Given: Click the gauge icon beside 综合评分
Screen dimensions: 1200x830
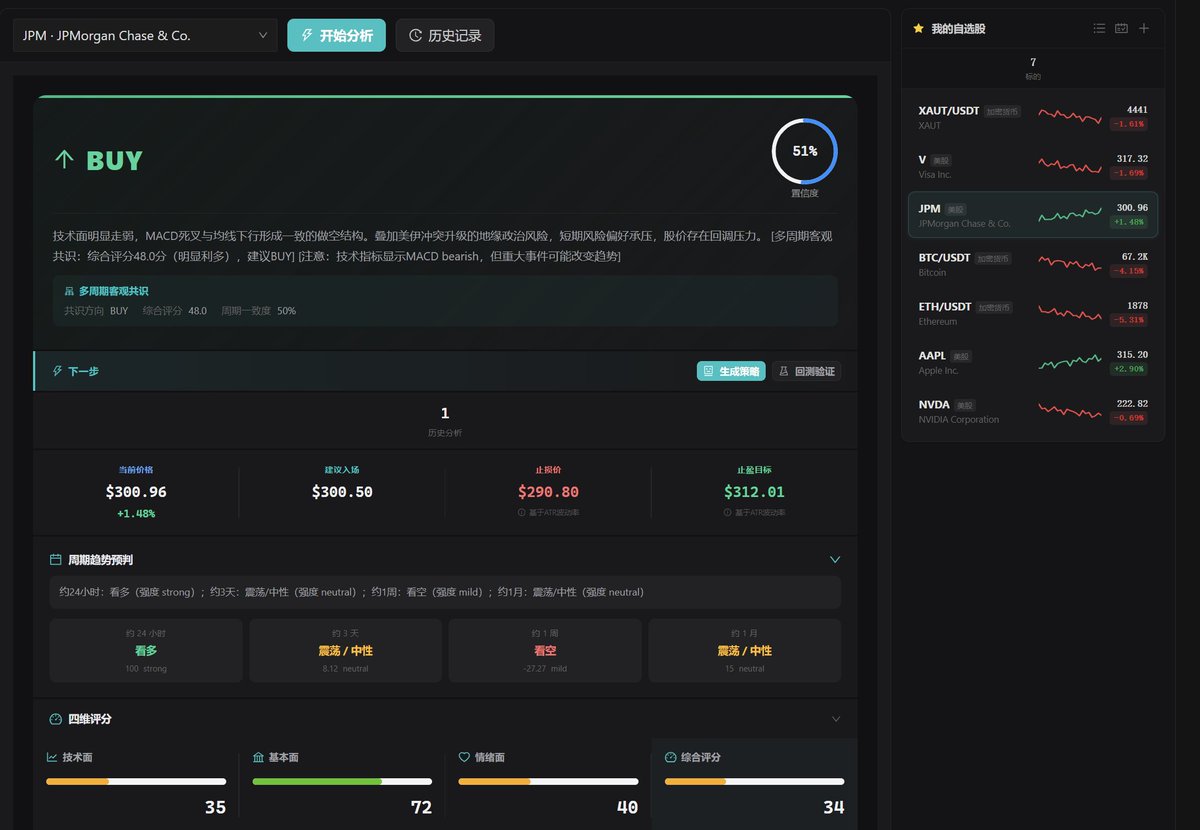Looking at the screenshot, I should (670, 757).
